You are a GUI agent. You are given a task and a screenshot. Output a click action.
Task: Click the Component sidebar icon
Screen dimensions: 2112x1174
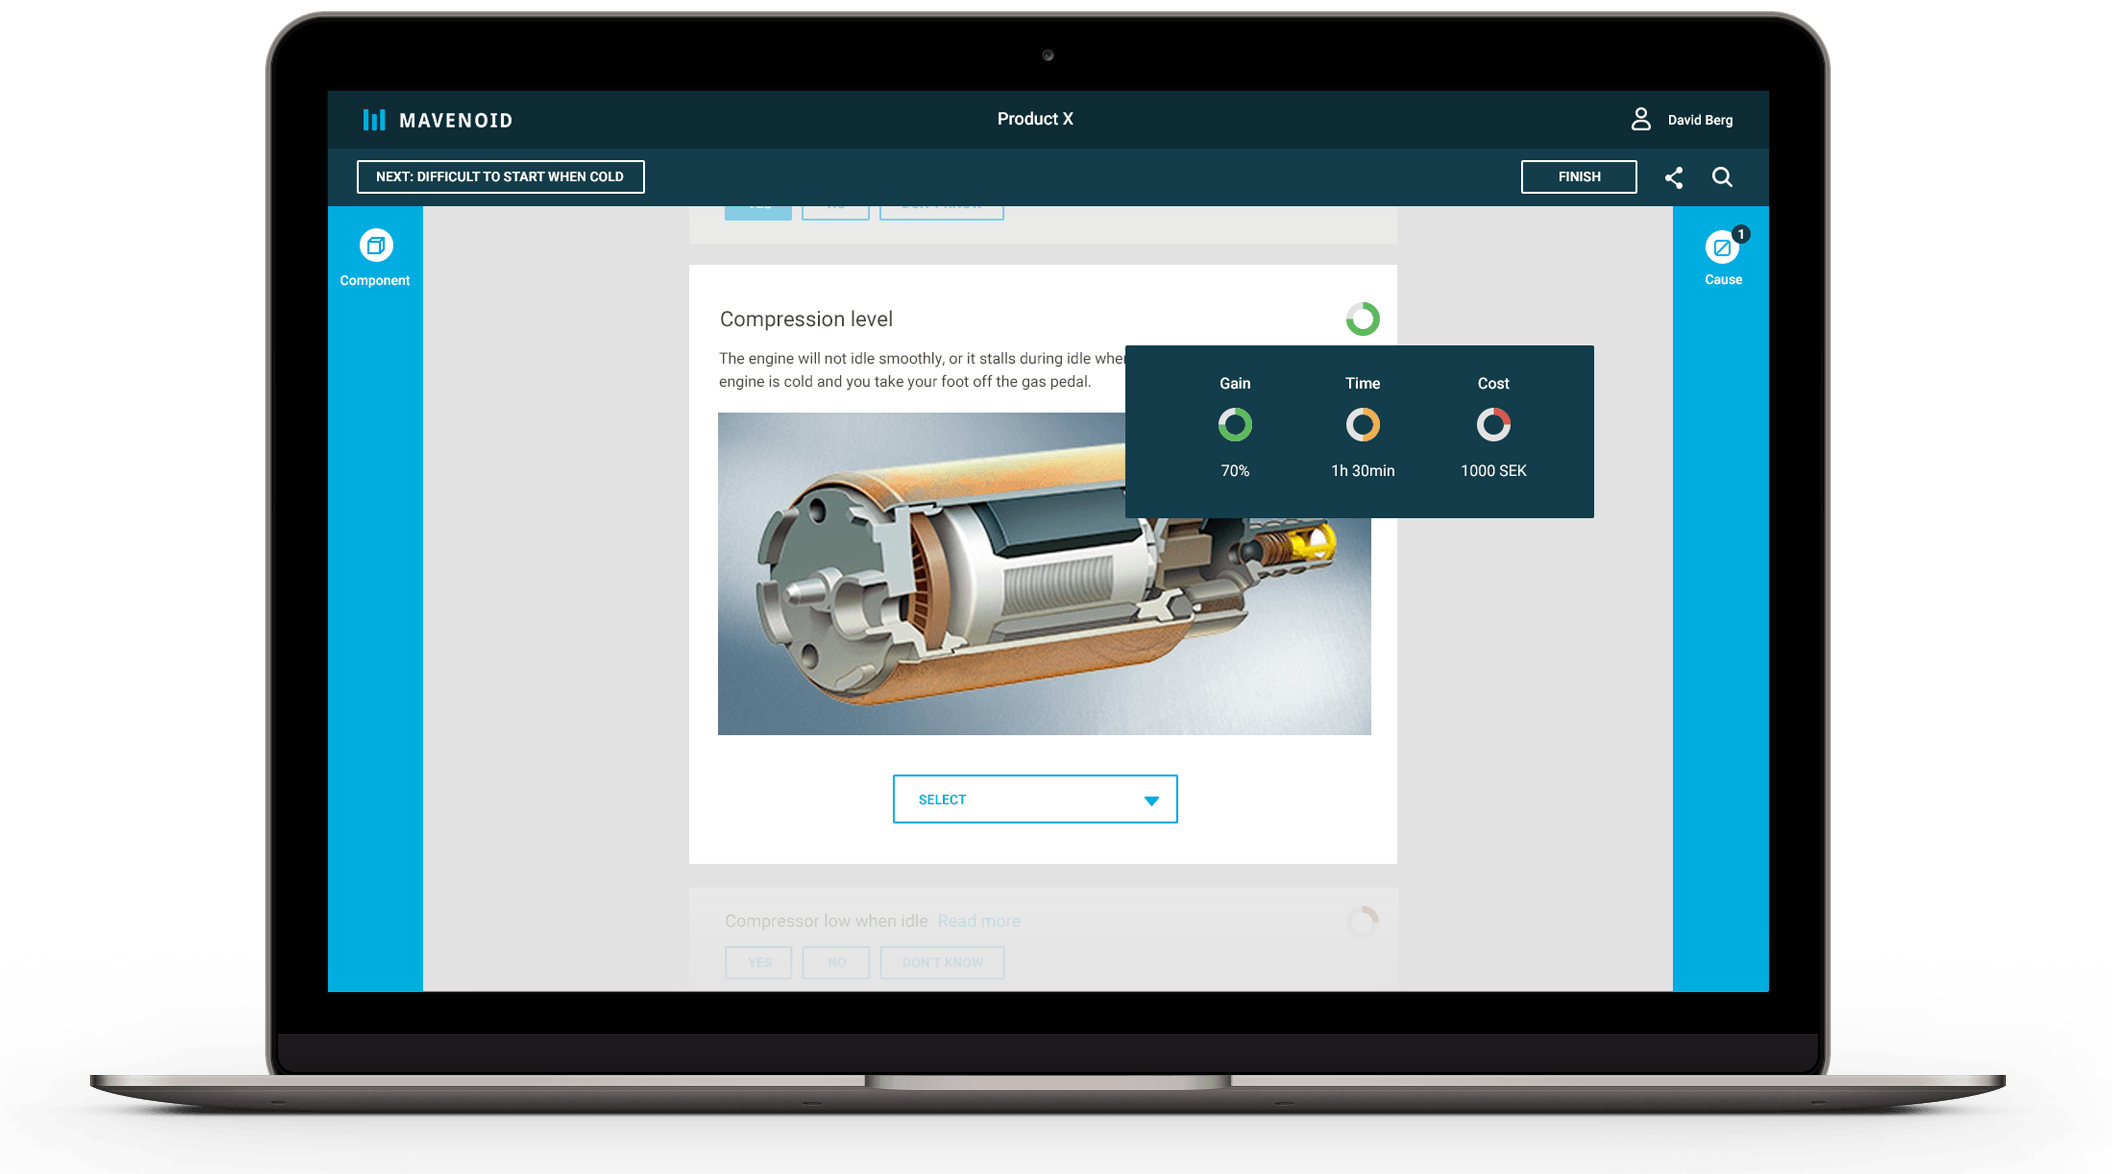pyautogui.click(x=375, y=244)
